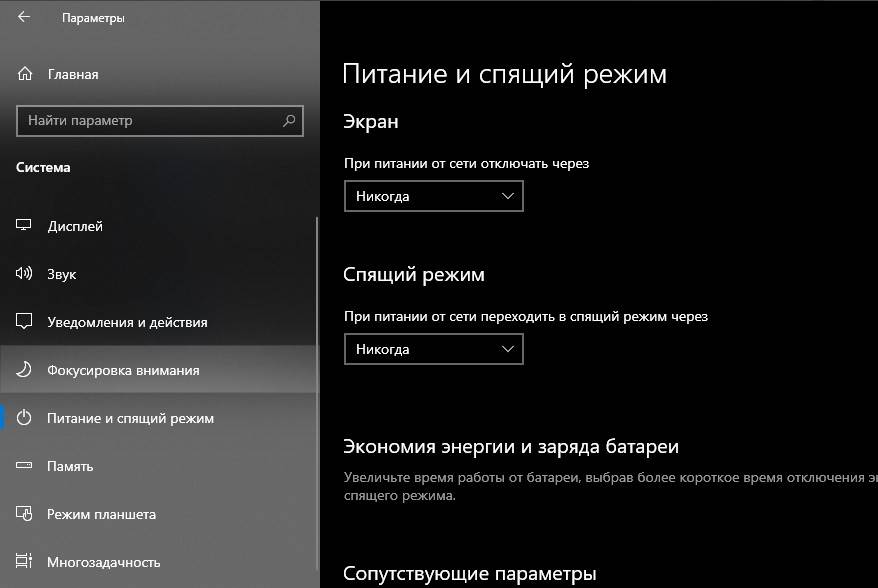Click the Power button icon in sidebar

[25, 418]
